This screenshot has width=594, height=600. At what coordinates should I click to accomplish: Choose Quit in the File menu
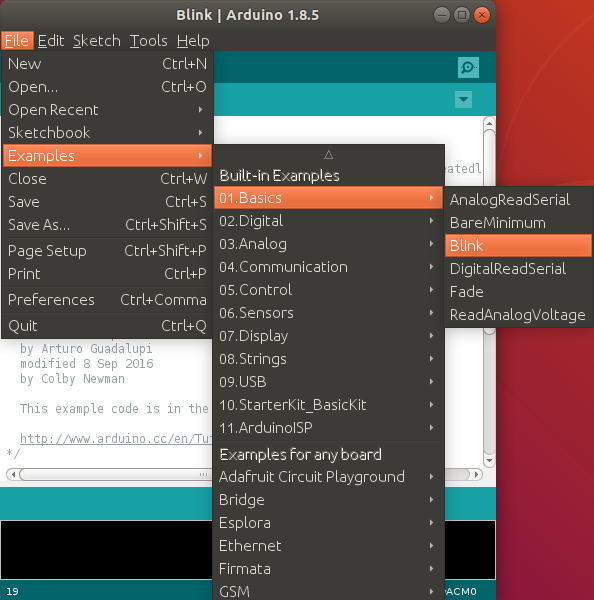(107, 326)
